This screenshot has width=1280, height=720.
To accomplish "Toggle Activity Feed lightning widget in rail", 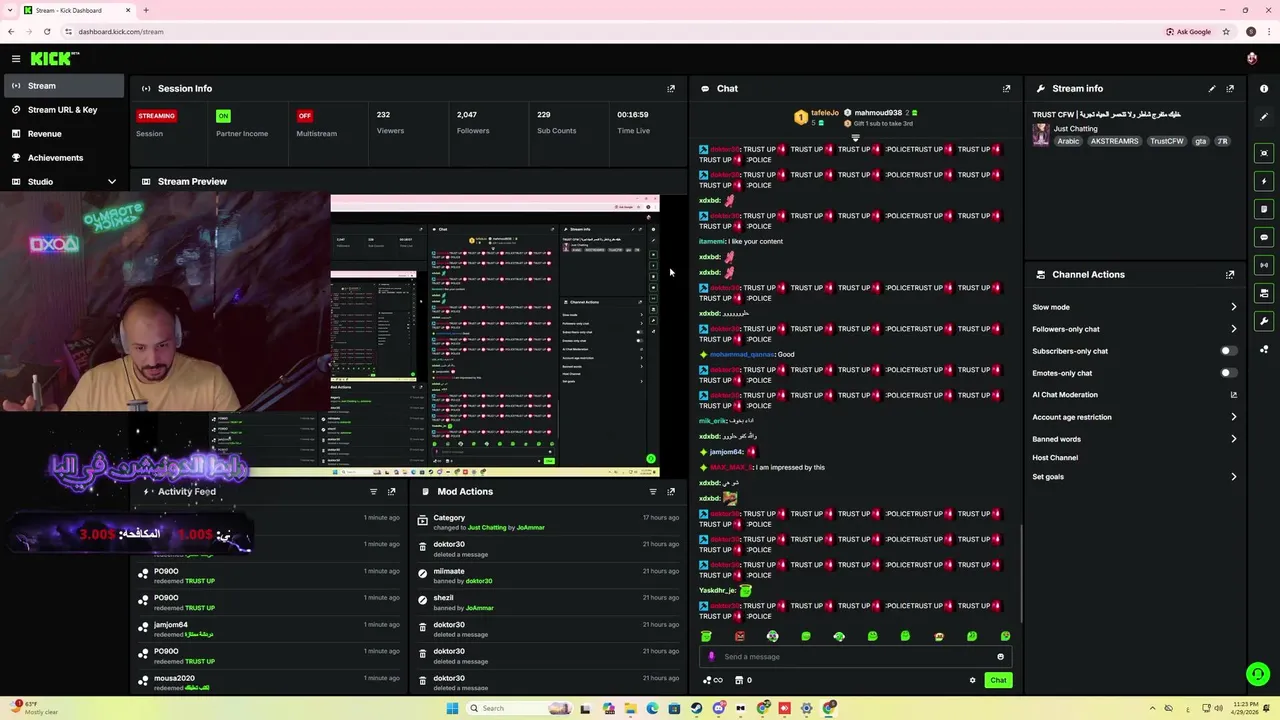I will coord(1264,181).
